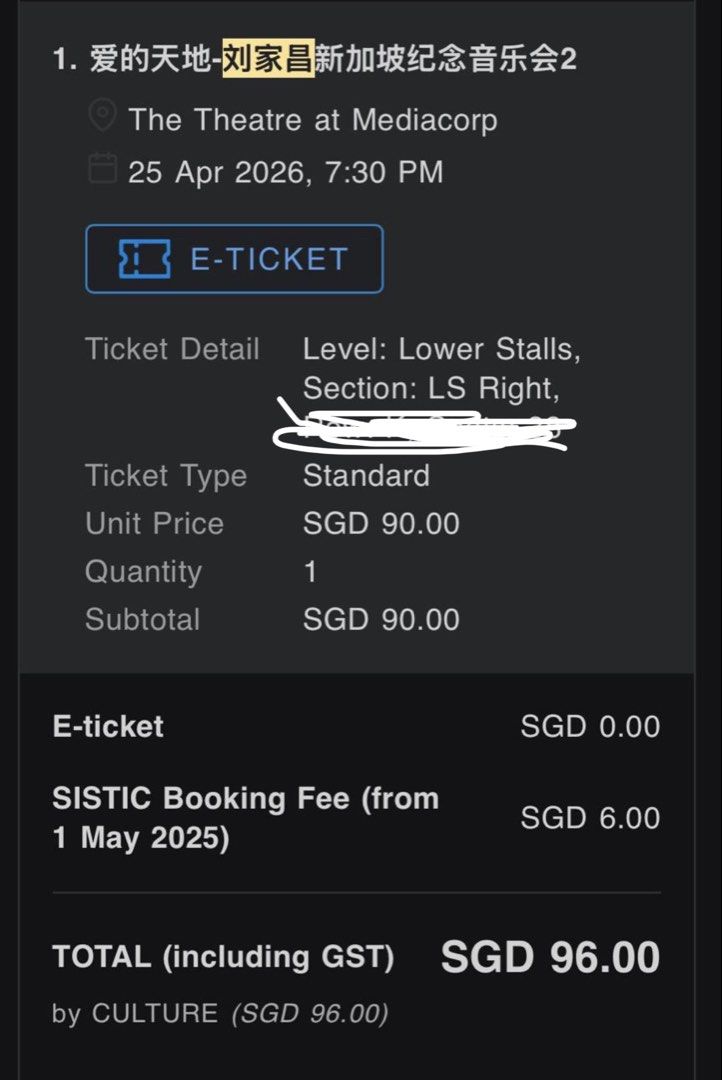Select the event title 爱的天地-刘家昌新加坡纪念音乐会2
This screenshot has width=722, height=1080.
pos(322,47)
